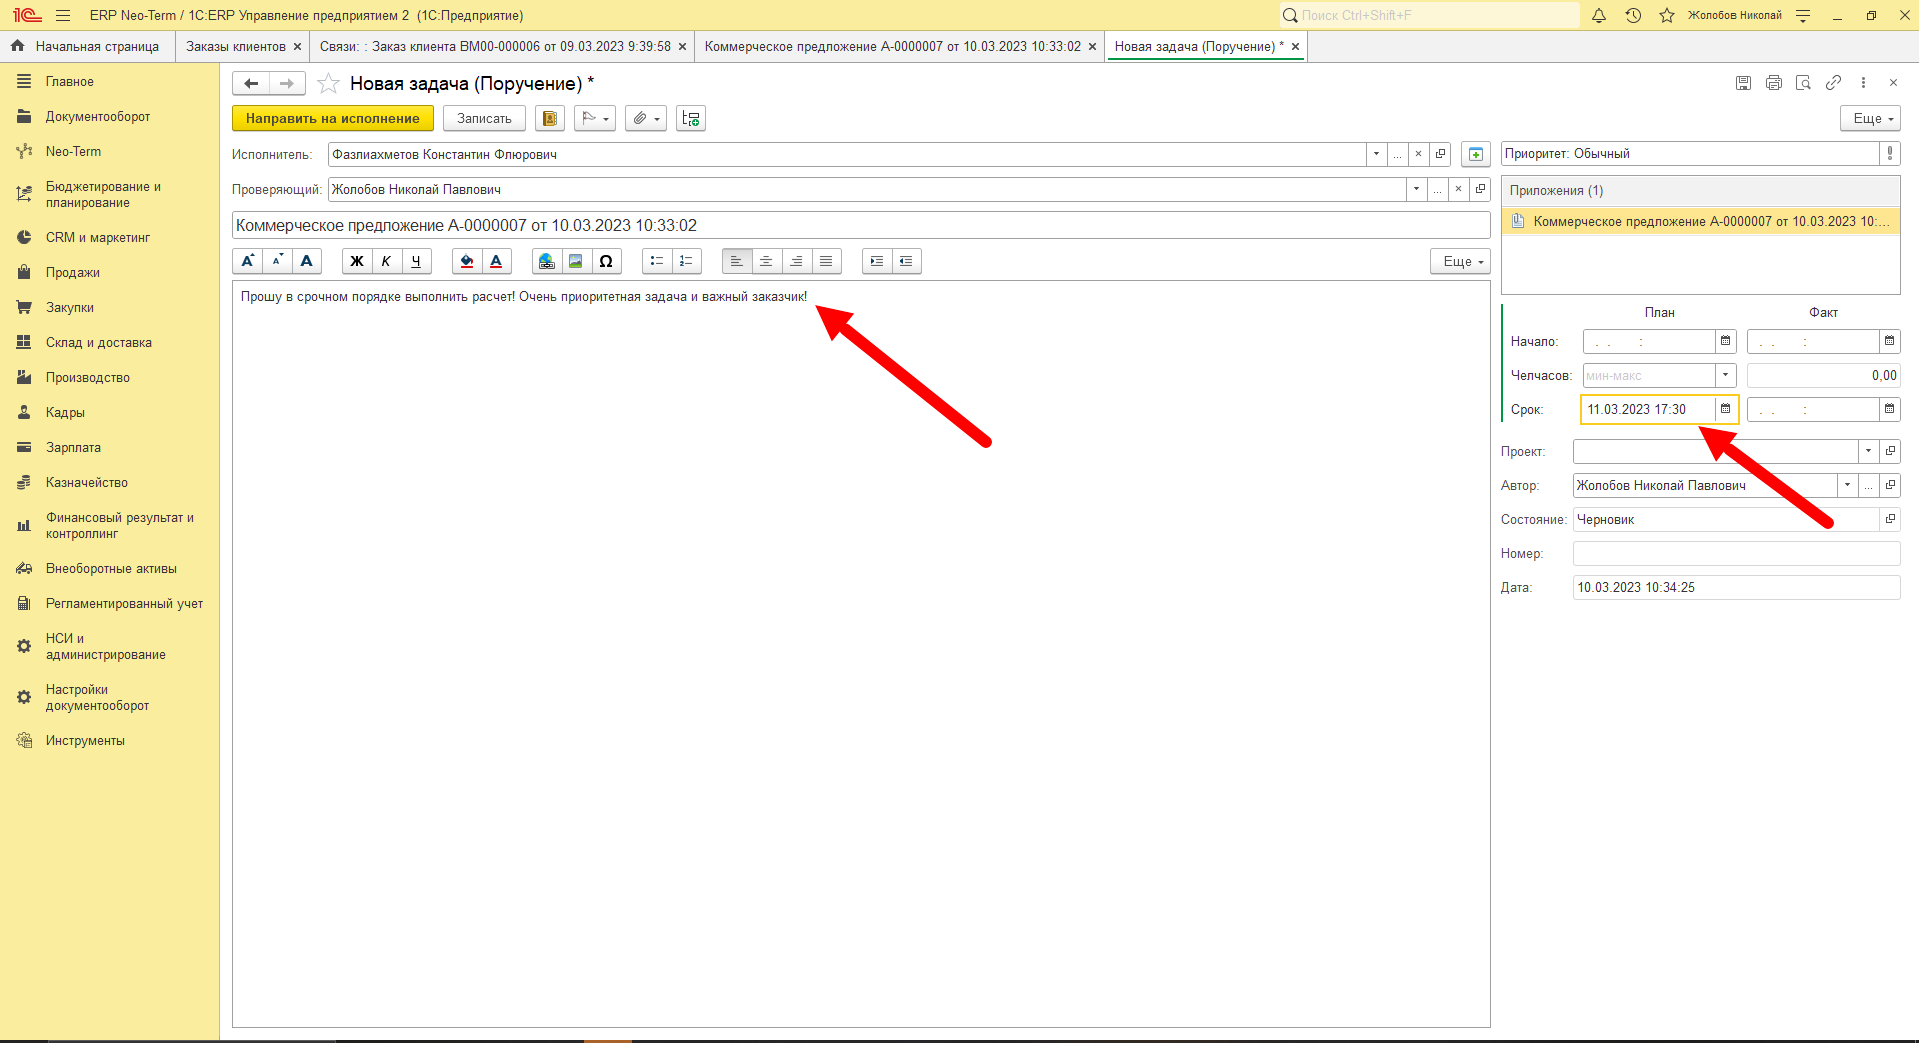Click Направить на исполнение button

[x=333, y=118]
